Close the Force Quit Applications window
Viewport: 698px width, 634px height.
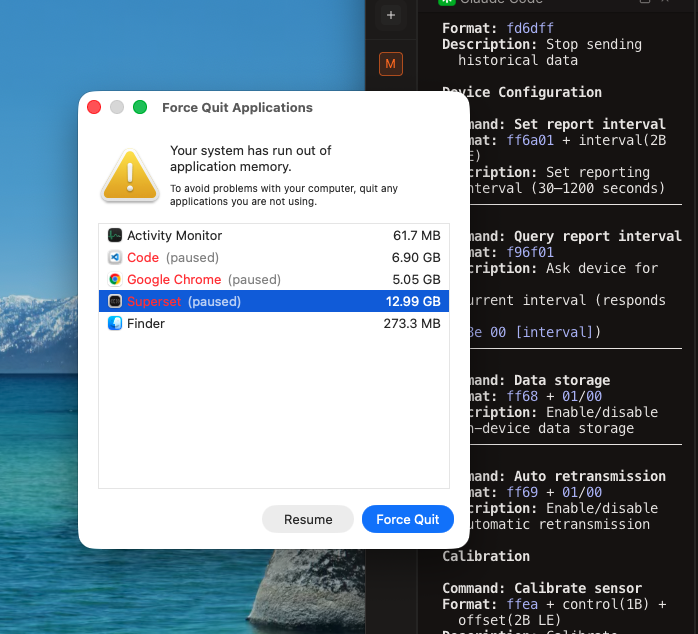pyautogui.click(x=94, y=107)
